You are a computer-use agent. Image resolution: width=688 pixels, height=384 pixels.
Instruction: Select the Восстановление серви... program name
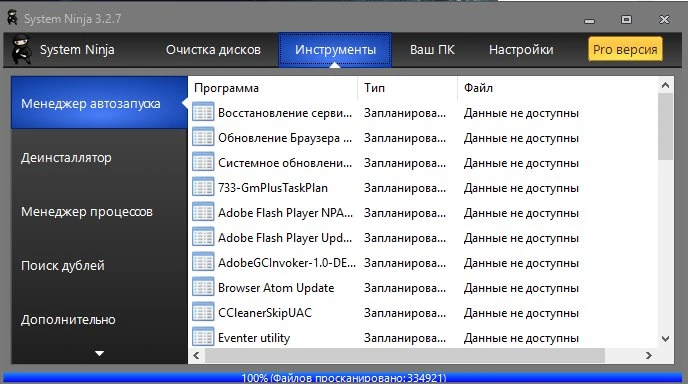point(285,113)
